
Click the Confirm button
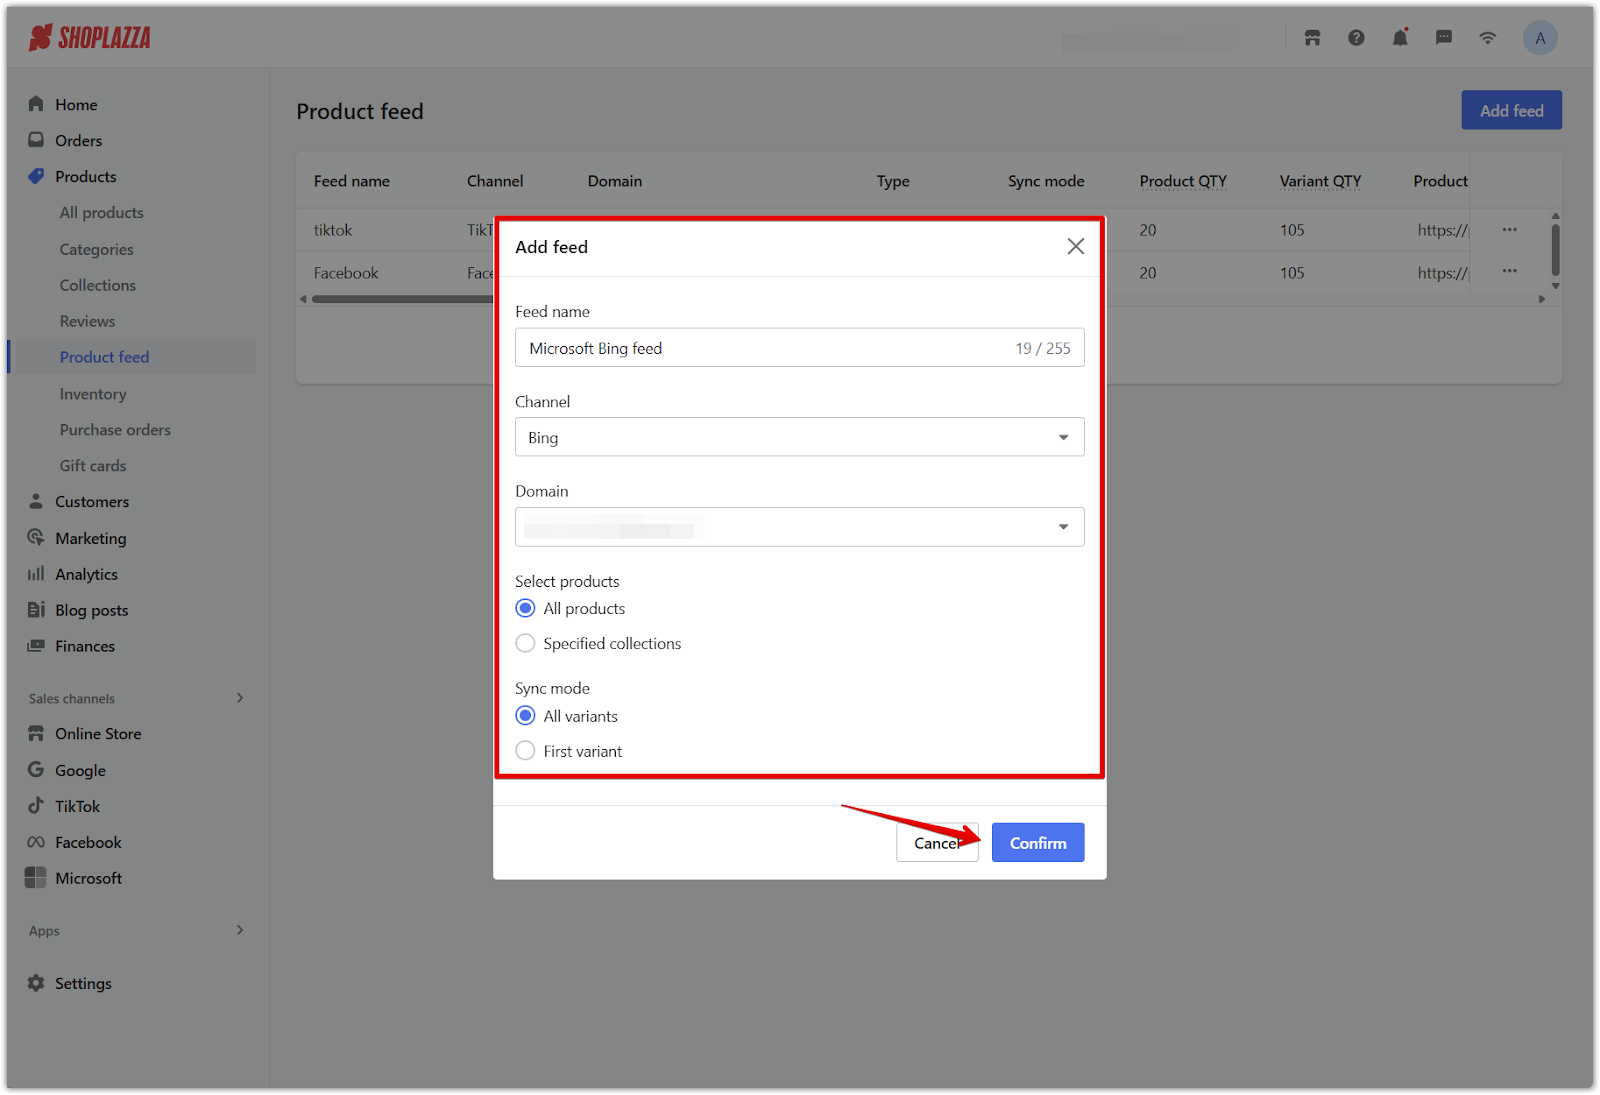tap(1038, 843)
